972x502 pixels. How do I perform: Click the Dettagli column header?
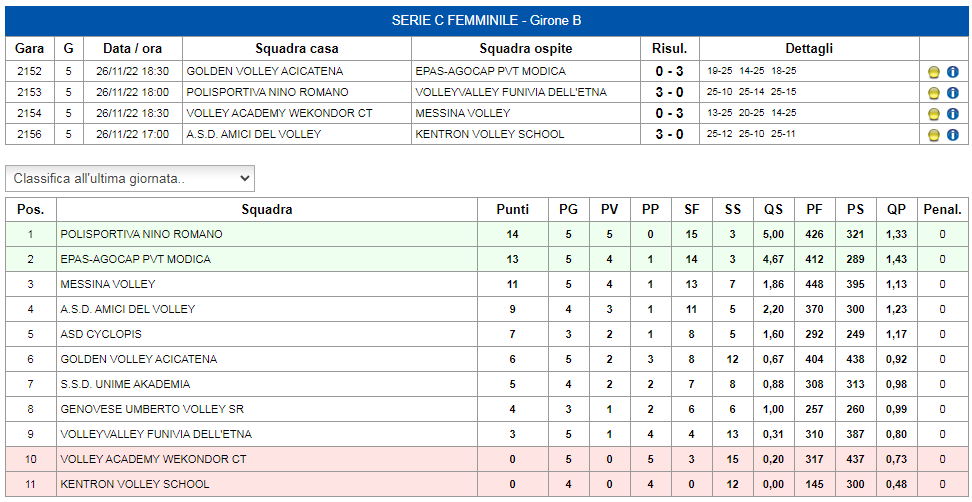point(809,48)
